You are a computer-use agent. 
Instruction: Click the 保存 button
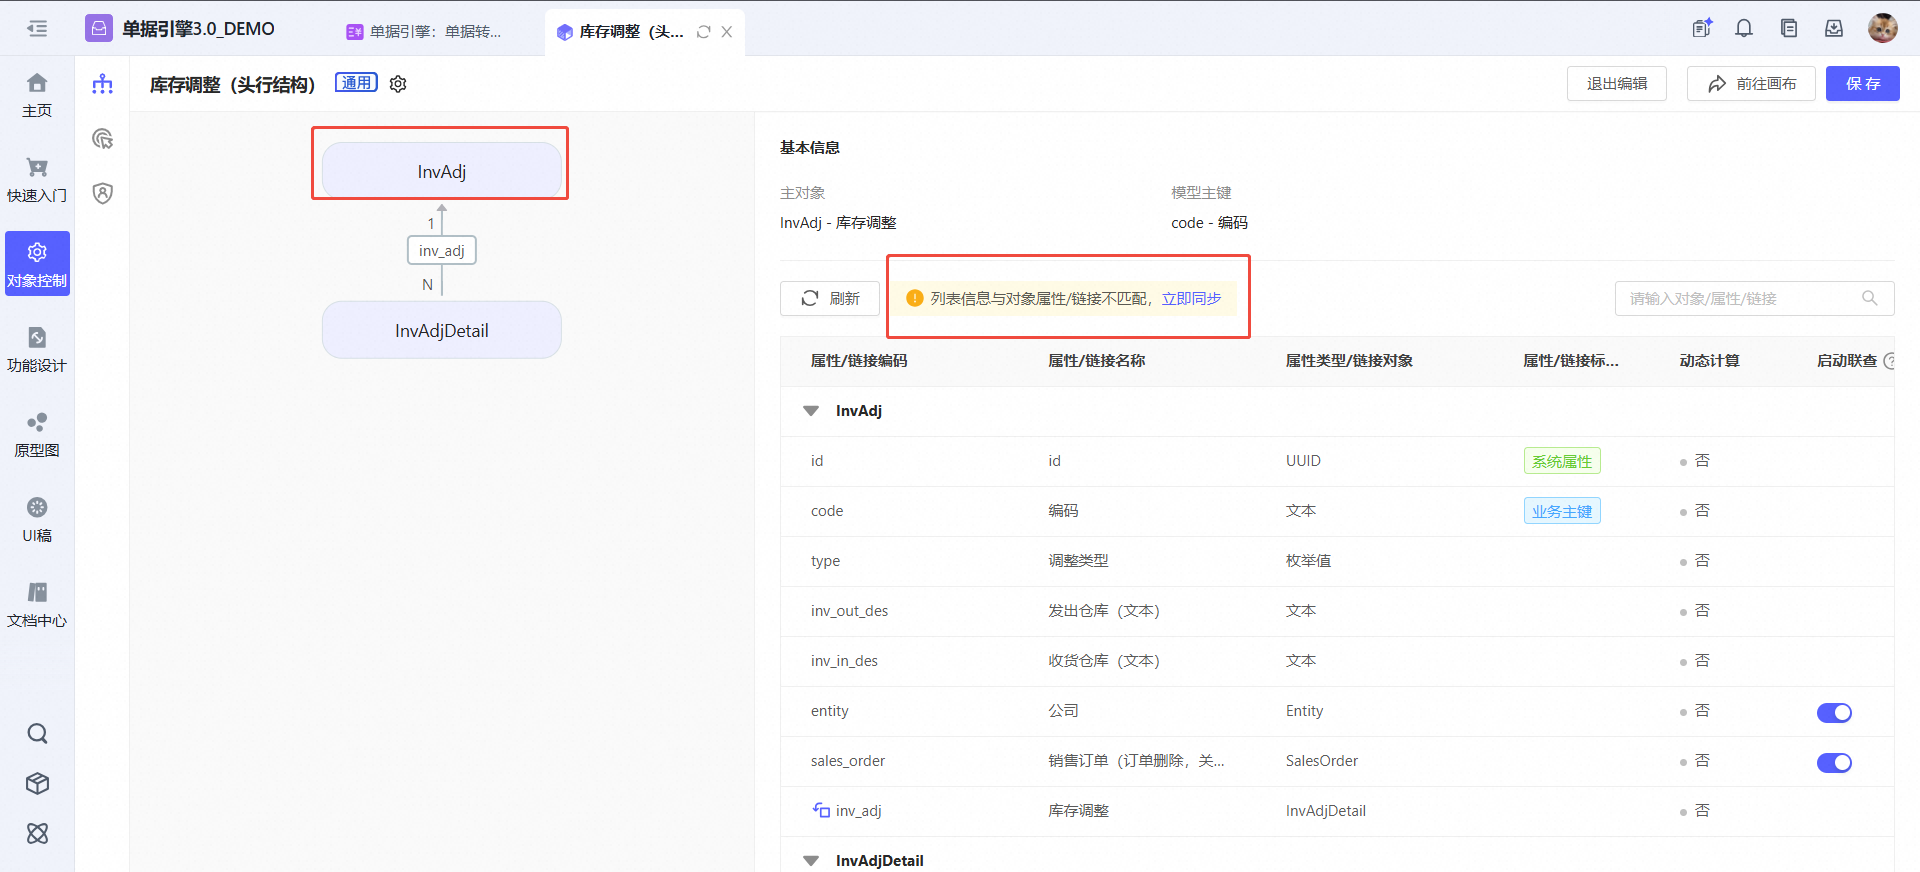click(1862, 84)
